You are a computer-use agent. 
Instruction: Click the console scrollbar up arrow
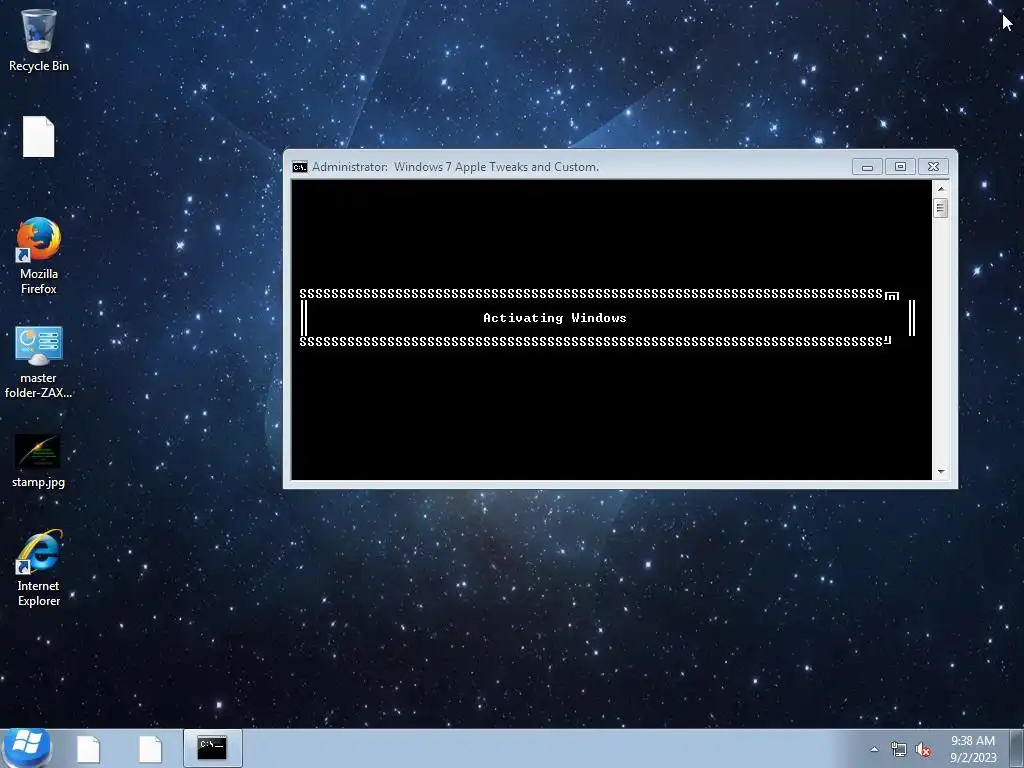[940, 189]
